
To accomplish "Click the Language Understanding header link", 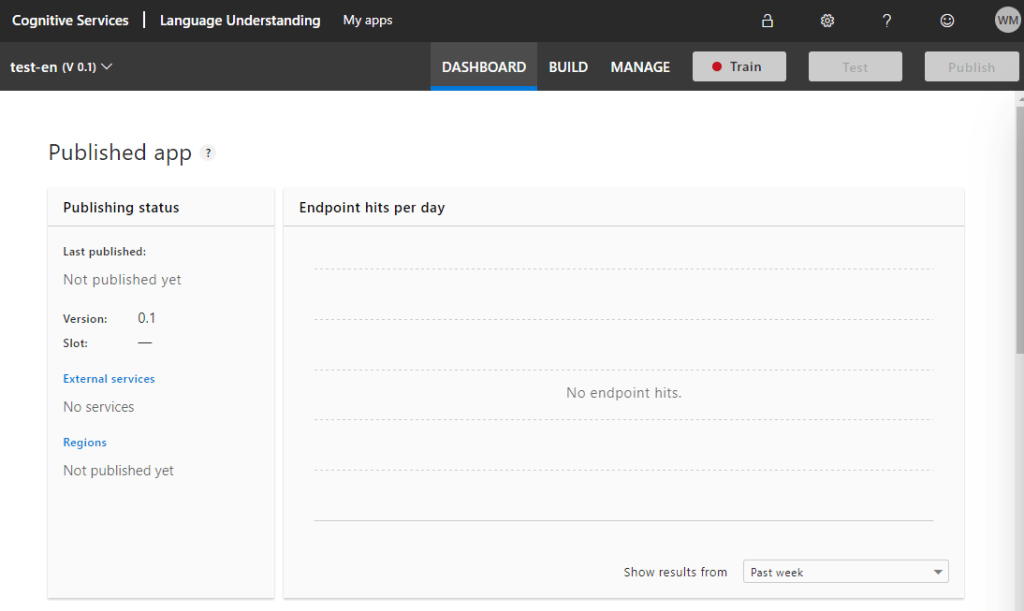I will click(240, 20).
